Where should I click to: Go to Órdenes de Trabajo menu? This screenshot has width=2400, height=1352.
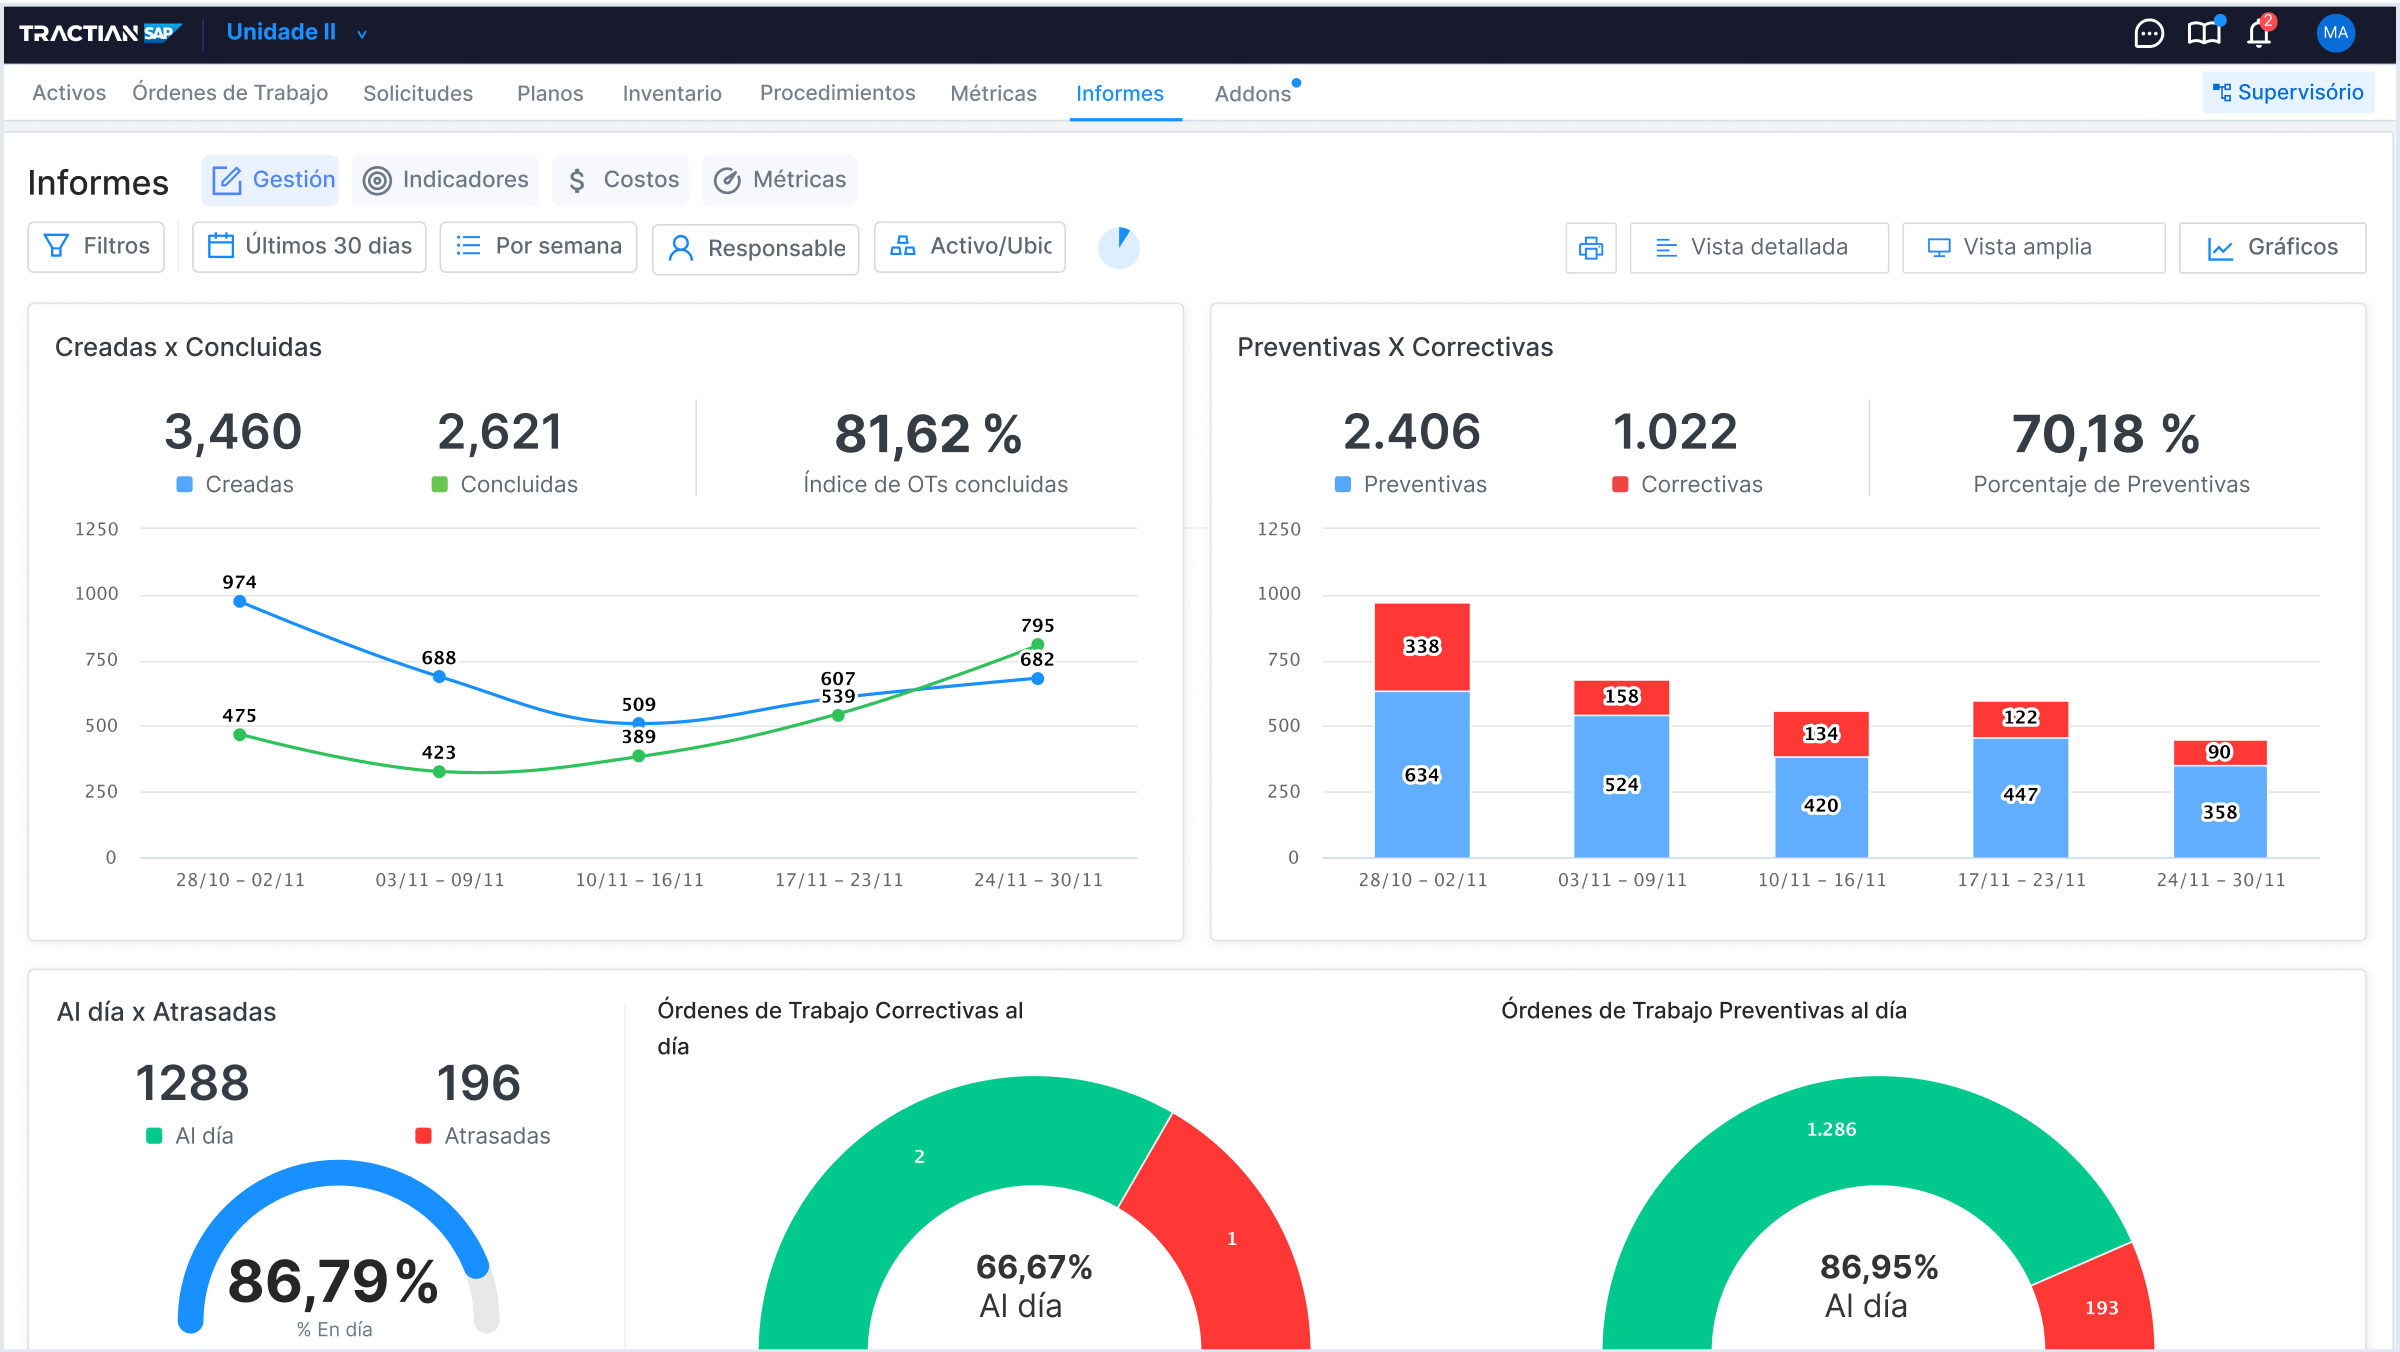230,93
